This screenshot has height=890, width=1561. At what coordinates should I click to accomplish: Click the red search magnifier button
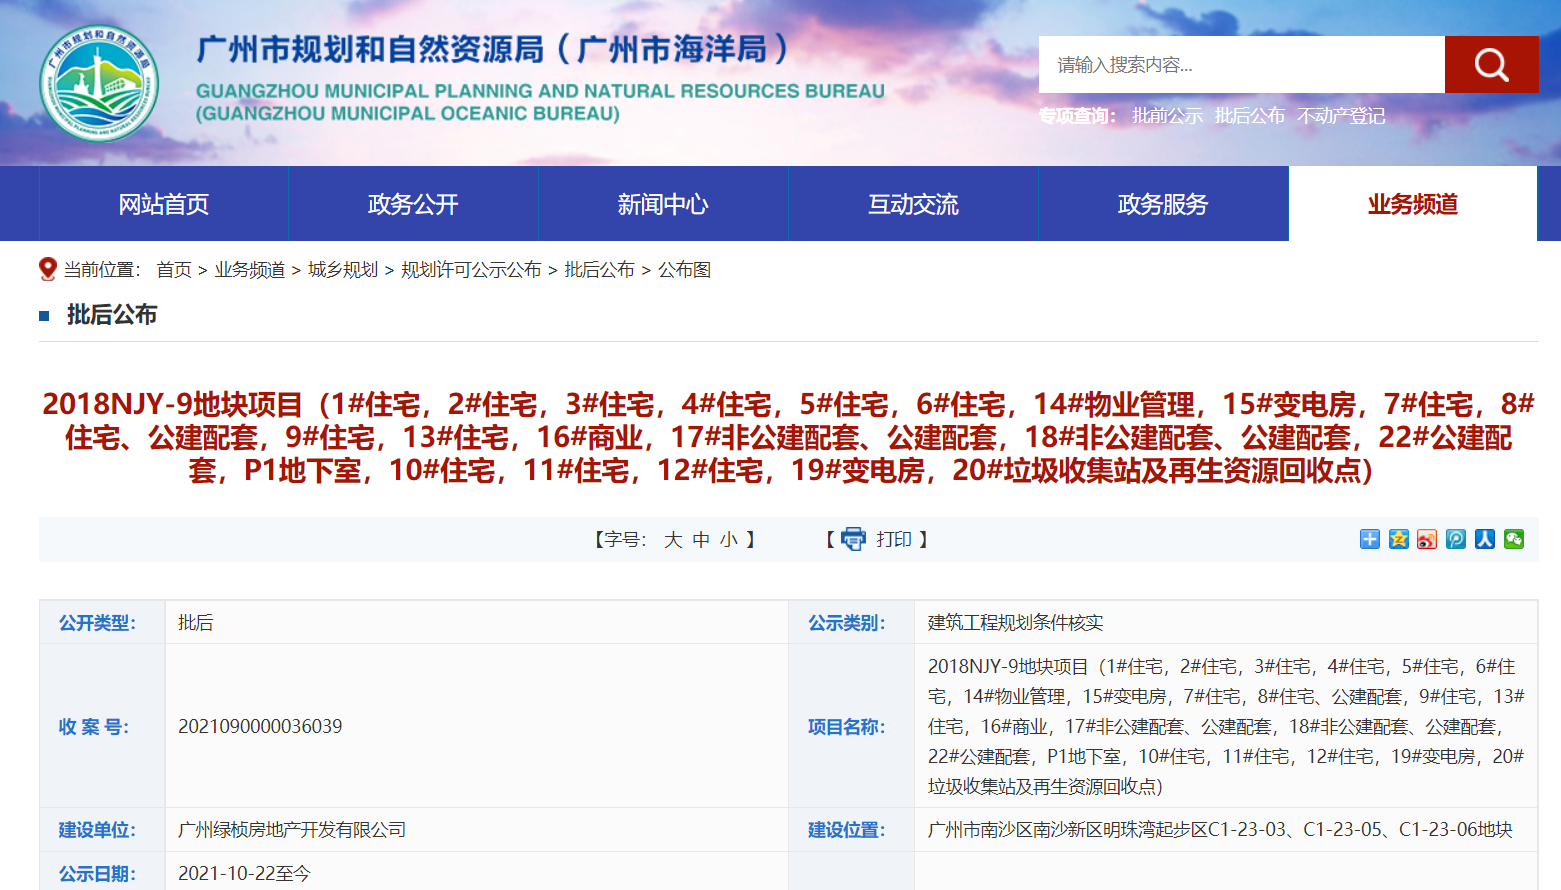pos(1491,65)
